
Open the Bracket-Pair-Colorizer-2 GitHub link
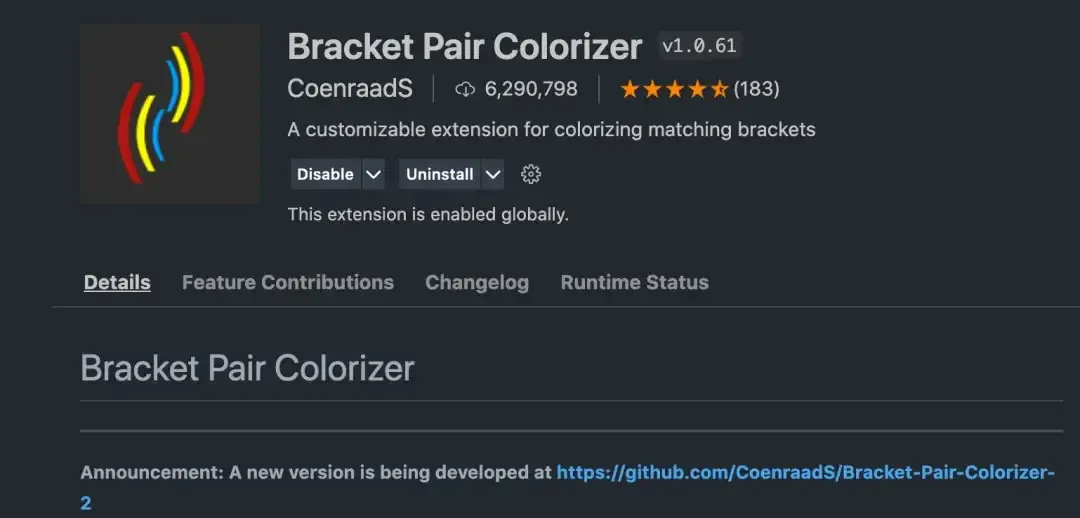click(x=805, y=472)
